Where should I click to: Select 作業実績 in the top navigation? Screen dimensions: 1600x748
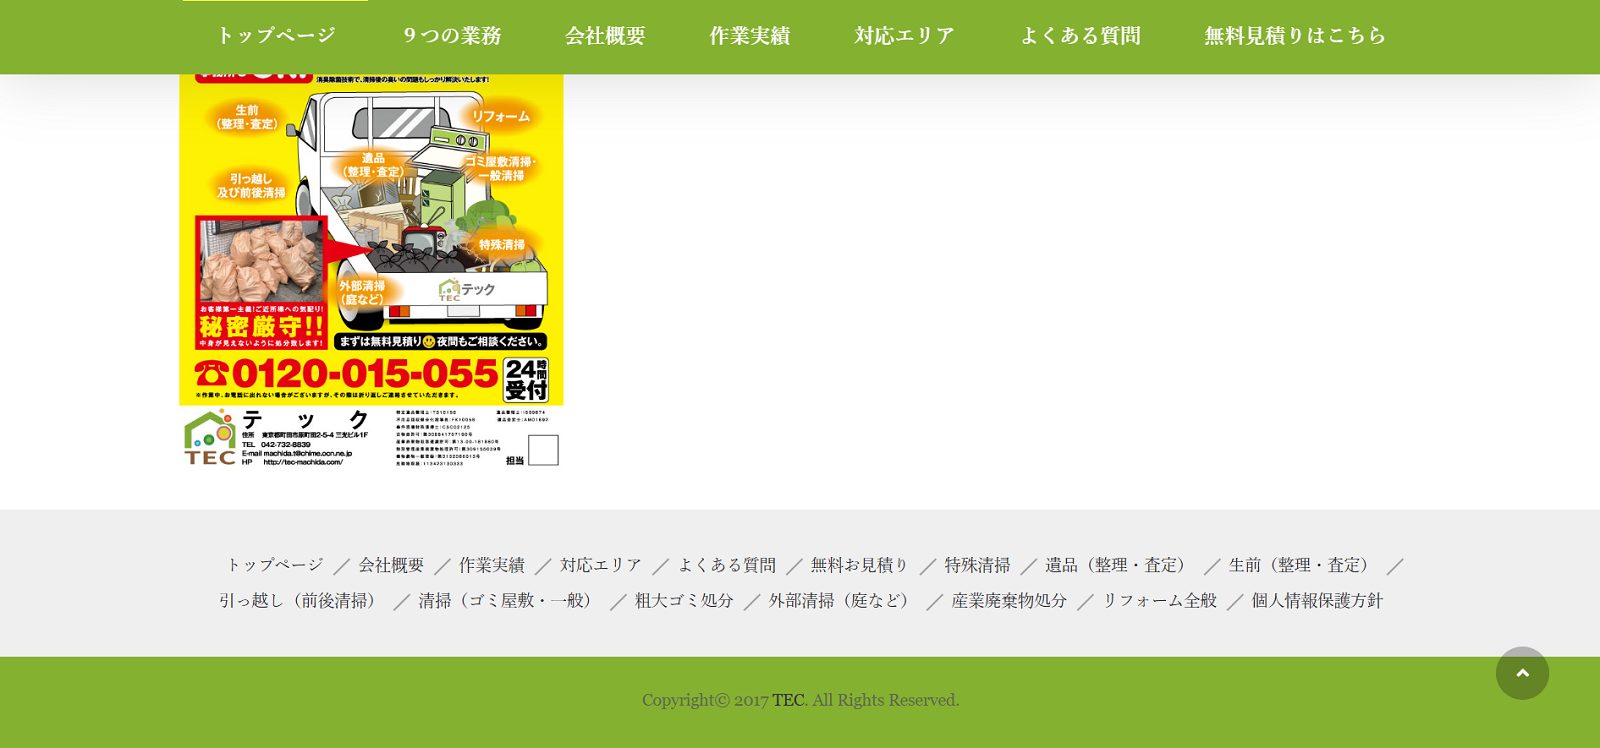(750, 36)
